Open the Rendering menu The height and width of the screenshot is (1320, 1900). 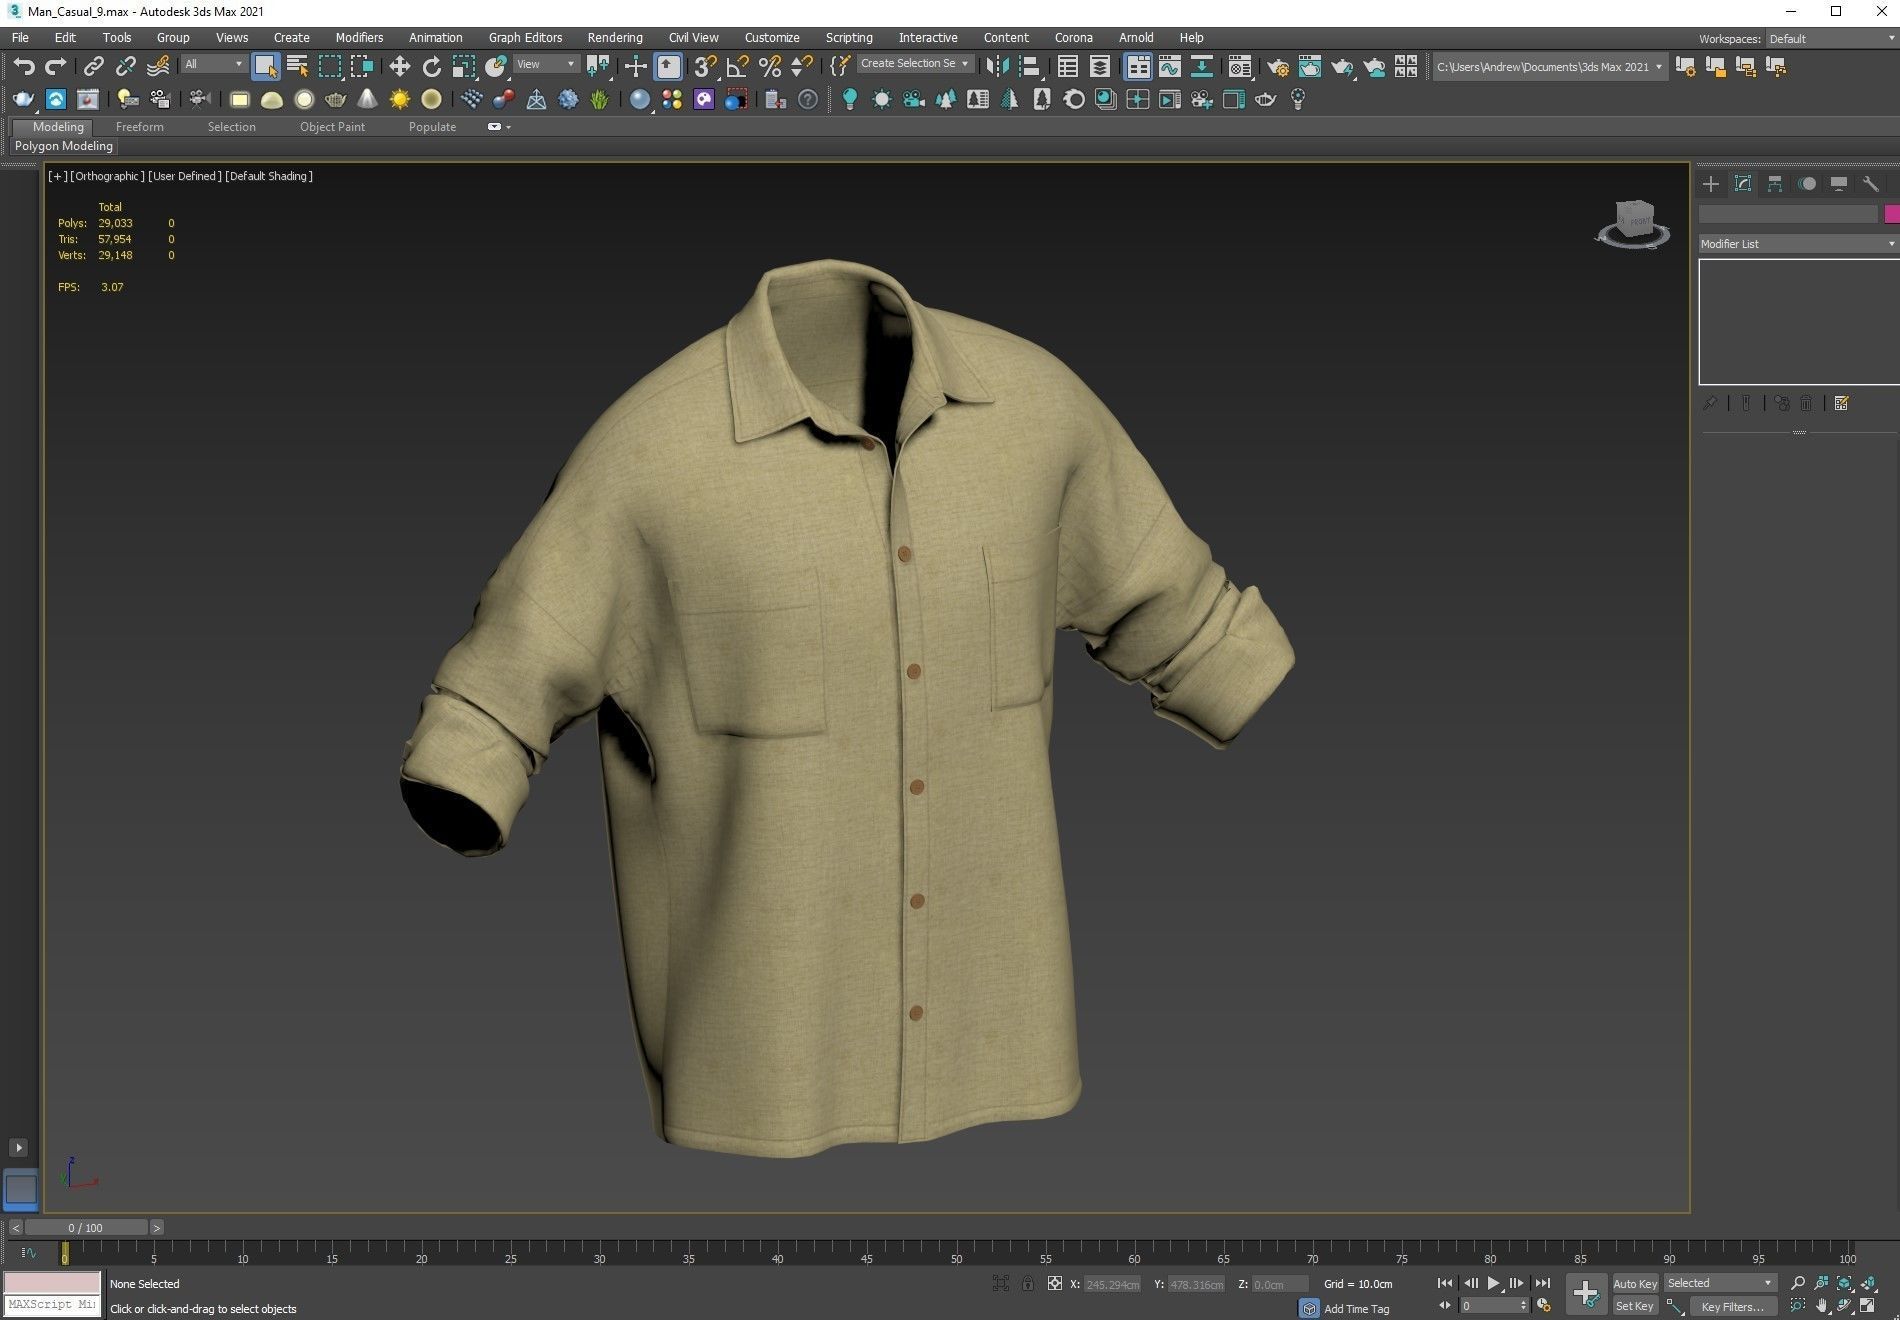click(614, 37)
